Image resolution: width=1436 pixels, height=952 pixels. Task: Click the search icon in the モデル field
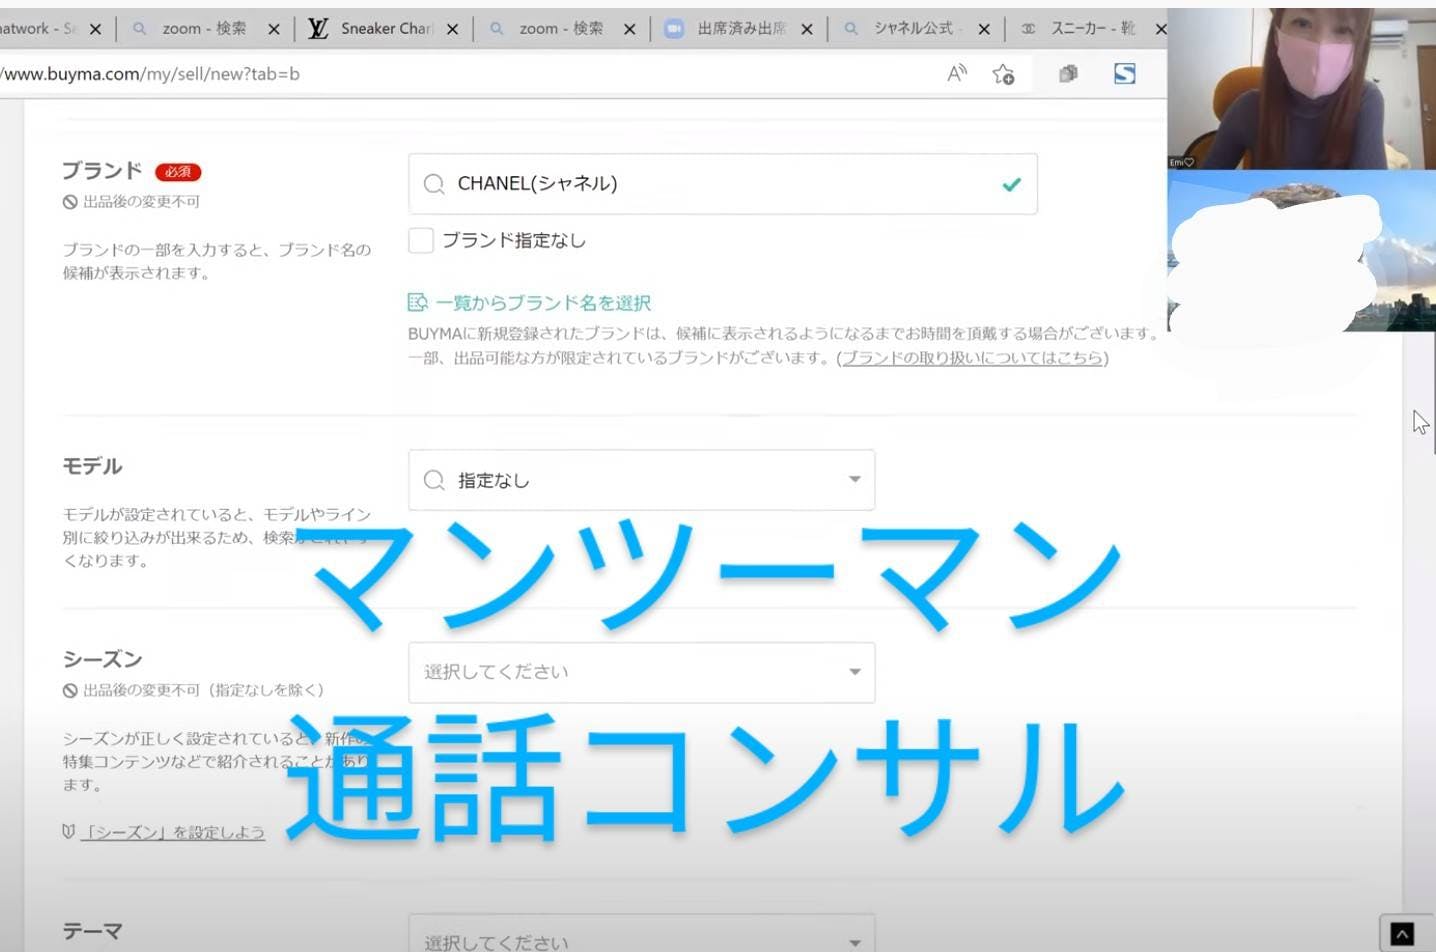click(434, 480)
